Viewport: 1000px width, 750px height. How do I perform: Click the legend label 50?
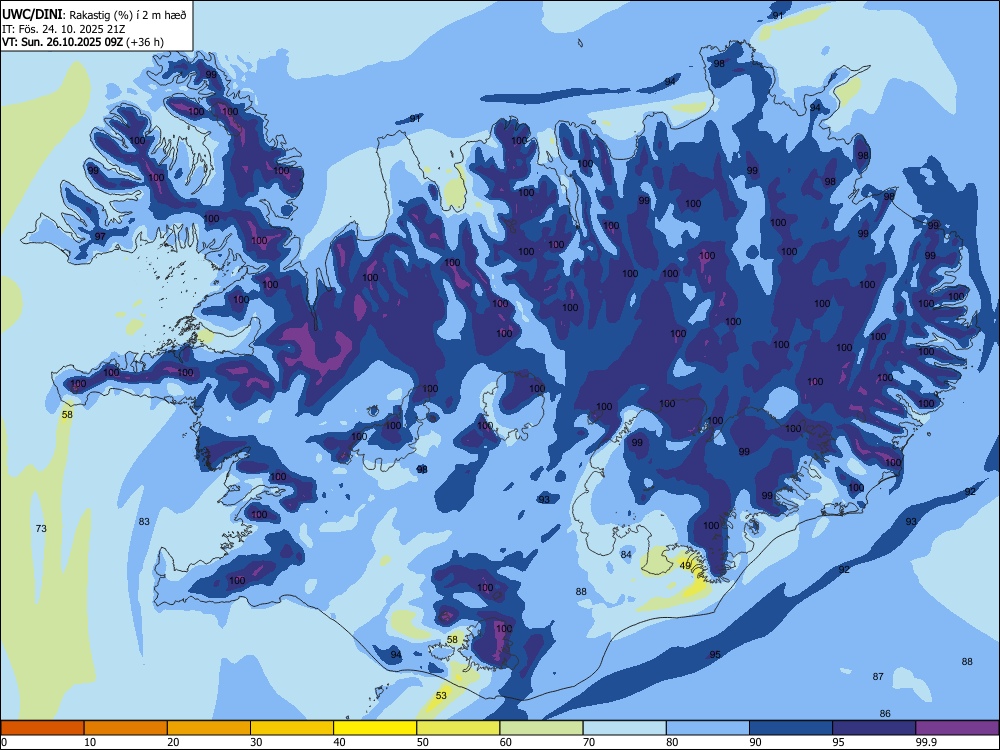coord(423,742)
